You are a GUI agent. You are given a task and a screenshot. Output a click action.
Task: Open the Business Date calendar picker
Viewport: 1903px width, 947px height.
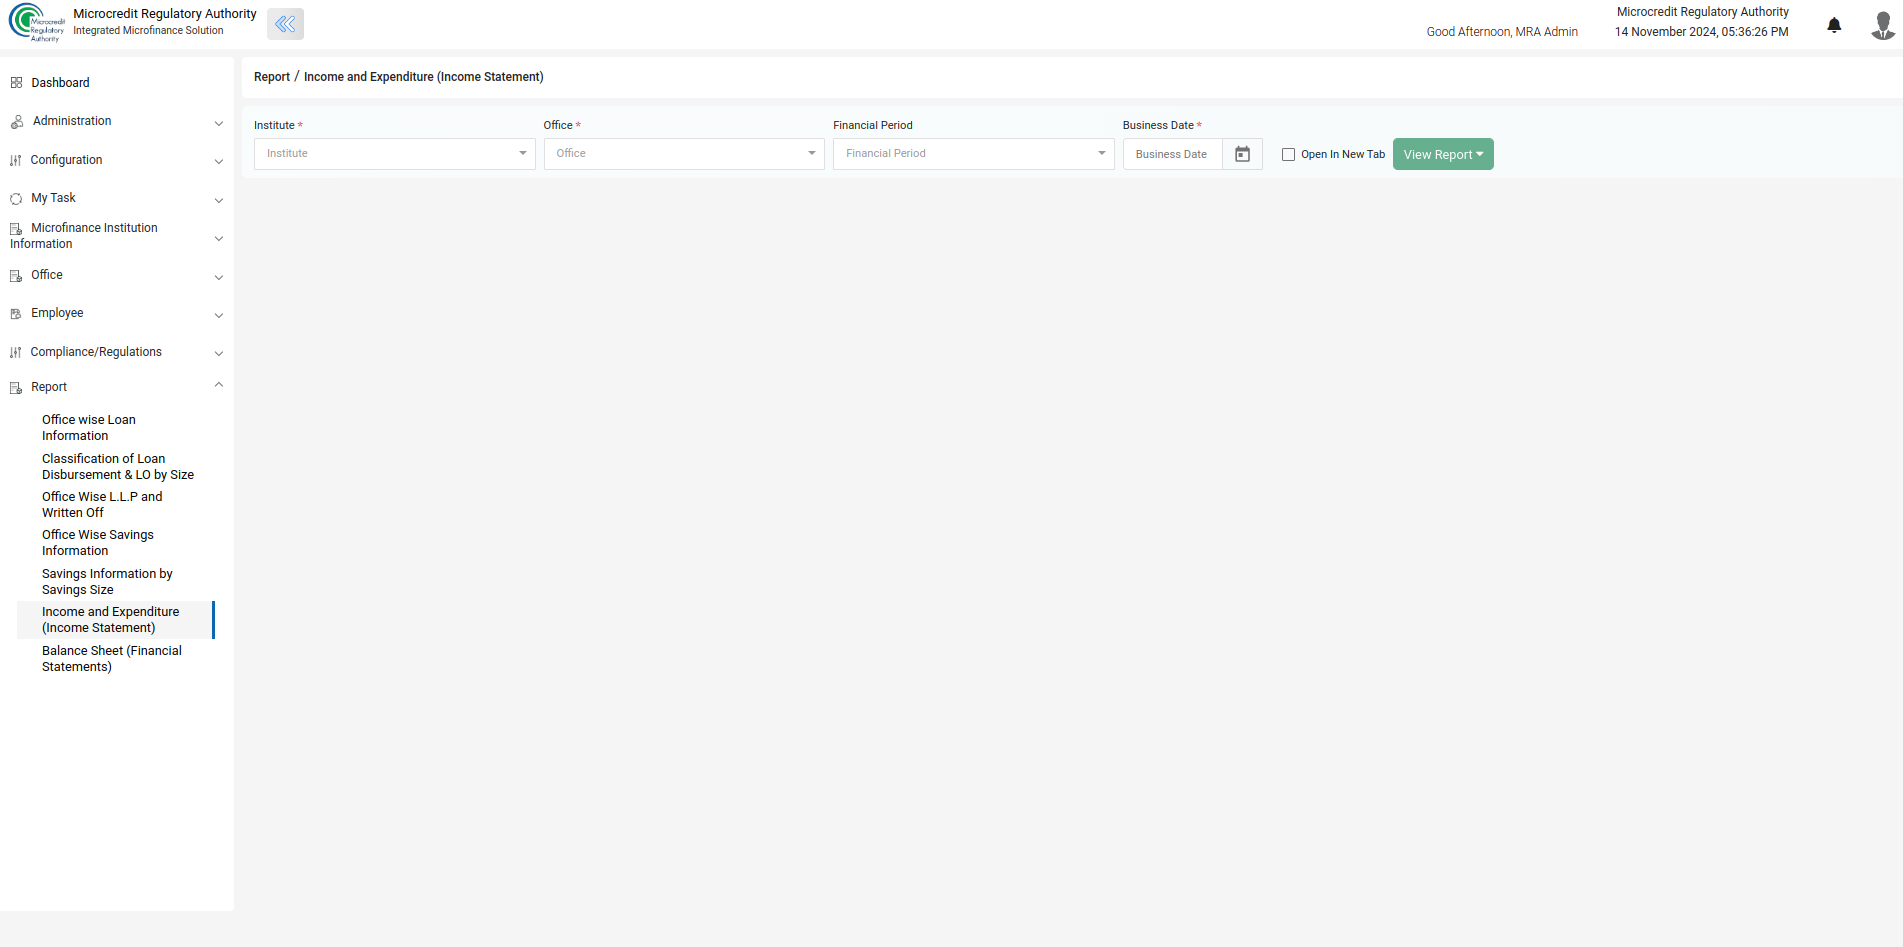pyautogui.click(x=1242, y=154)
